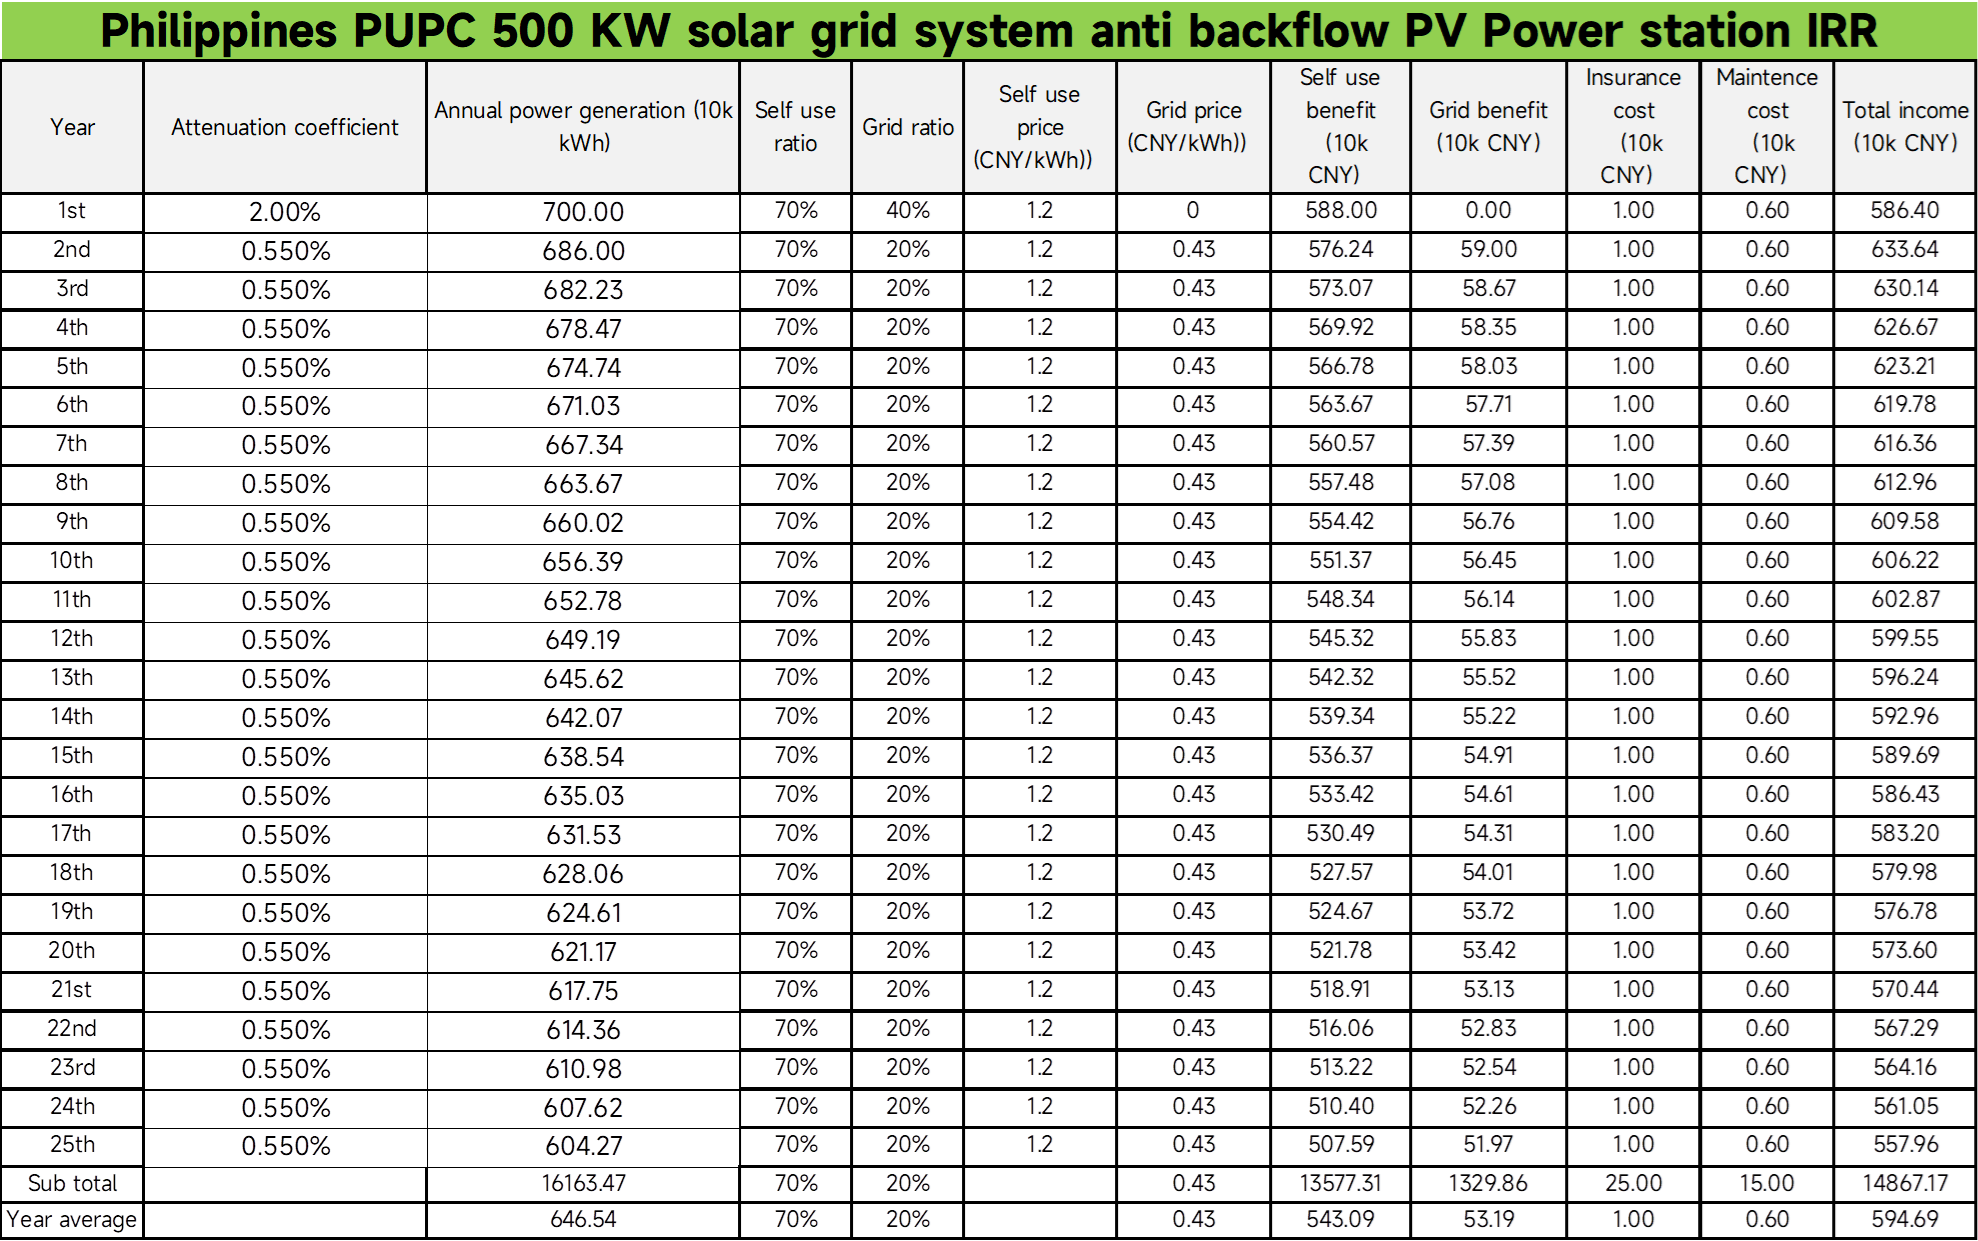Click the 16163.47 sub total generation

584,1184
